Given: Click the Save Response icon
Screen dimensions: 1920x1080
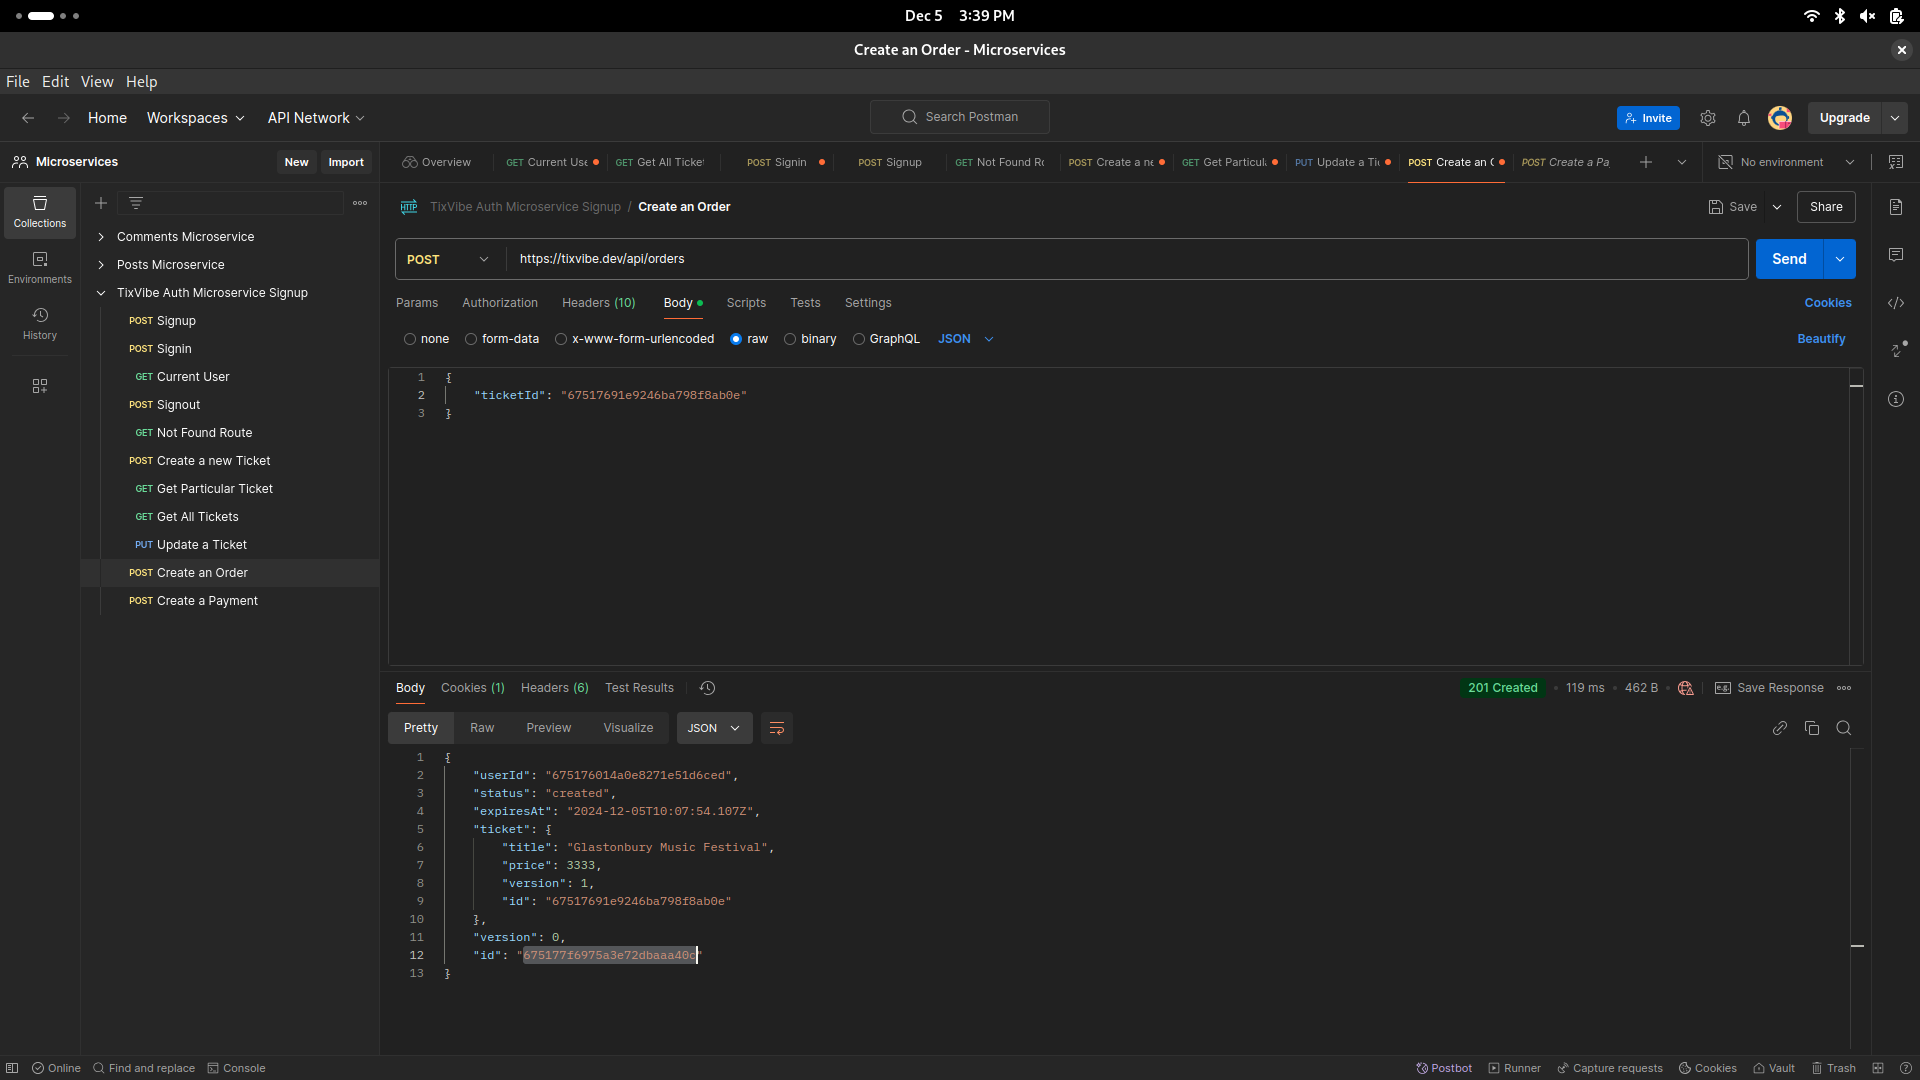Looking at the screenshot, I should (x=1722, y=687).
